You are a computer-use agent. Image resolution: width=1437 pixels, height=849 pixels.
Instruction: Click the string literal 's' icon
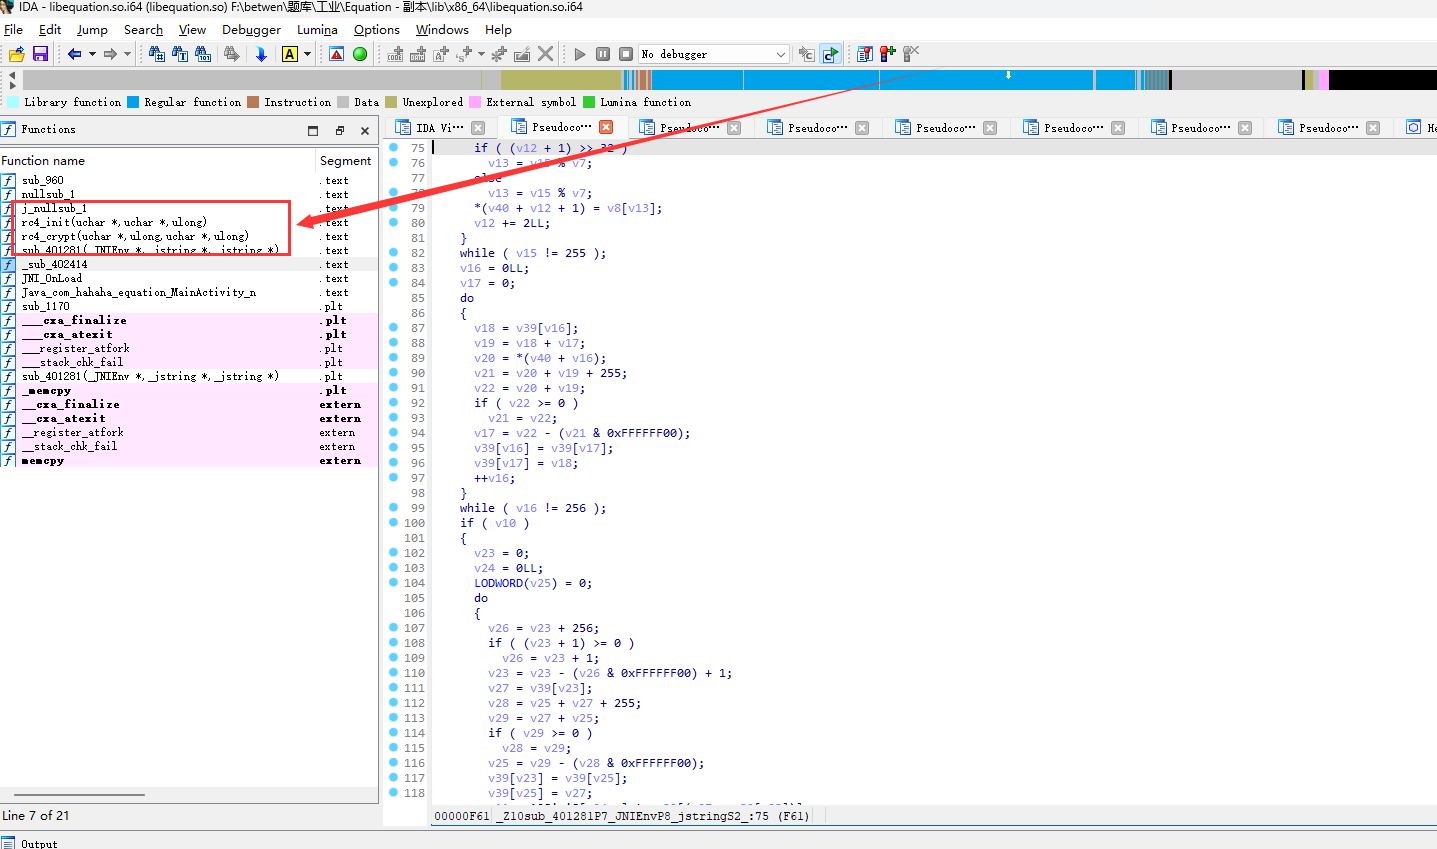click(x=464, y=54)
